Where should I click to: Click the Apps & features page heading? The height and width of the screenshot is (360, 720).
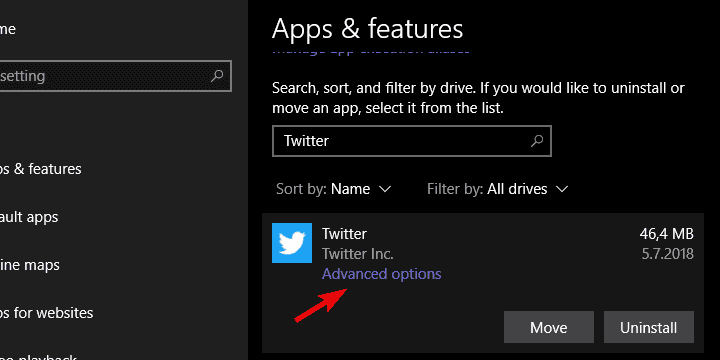click(367, 28)
